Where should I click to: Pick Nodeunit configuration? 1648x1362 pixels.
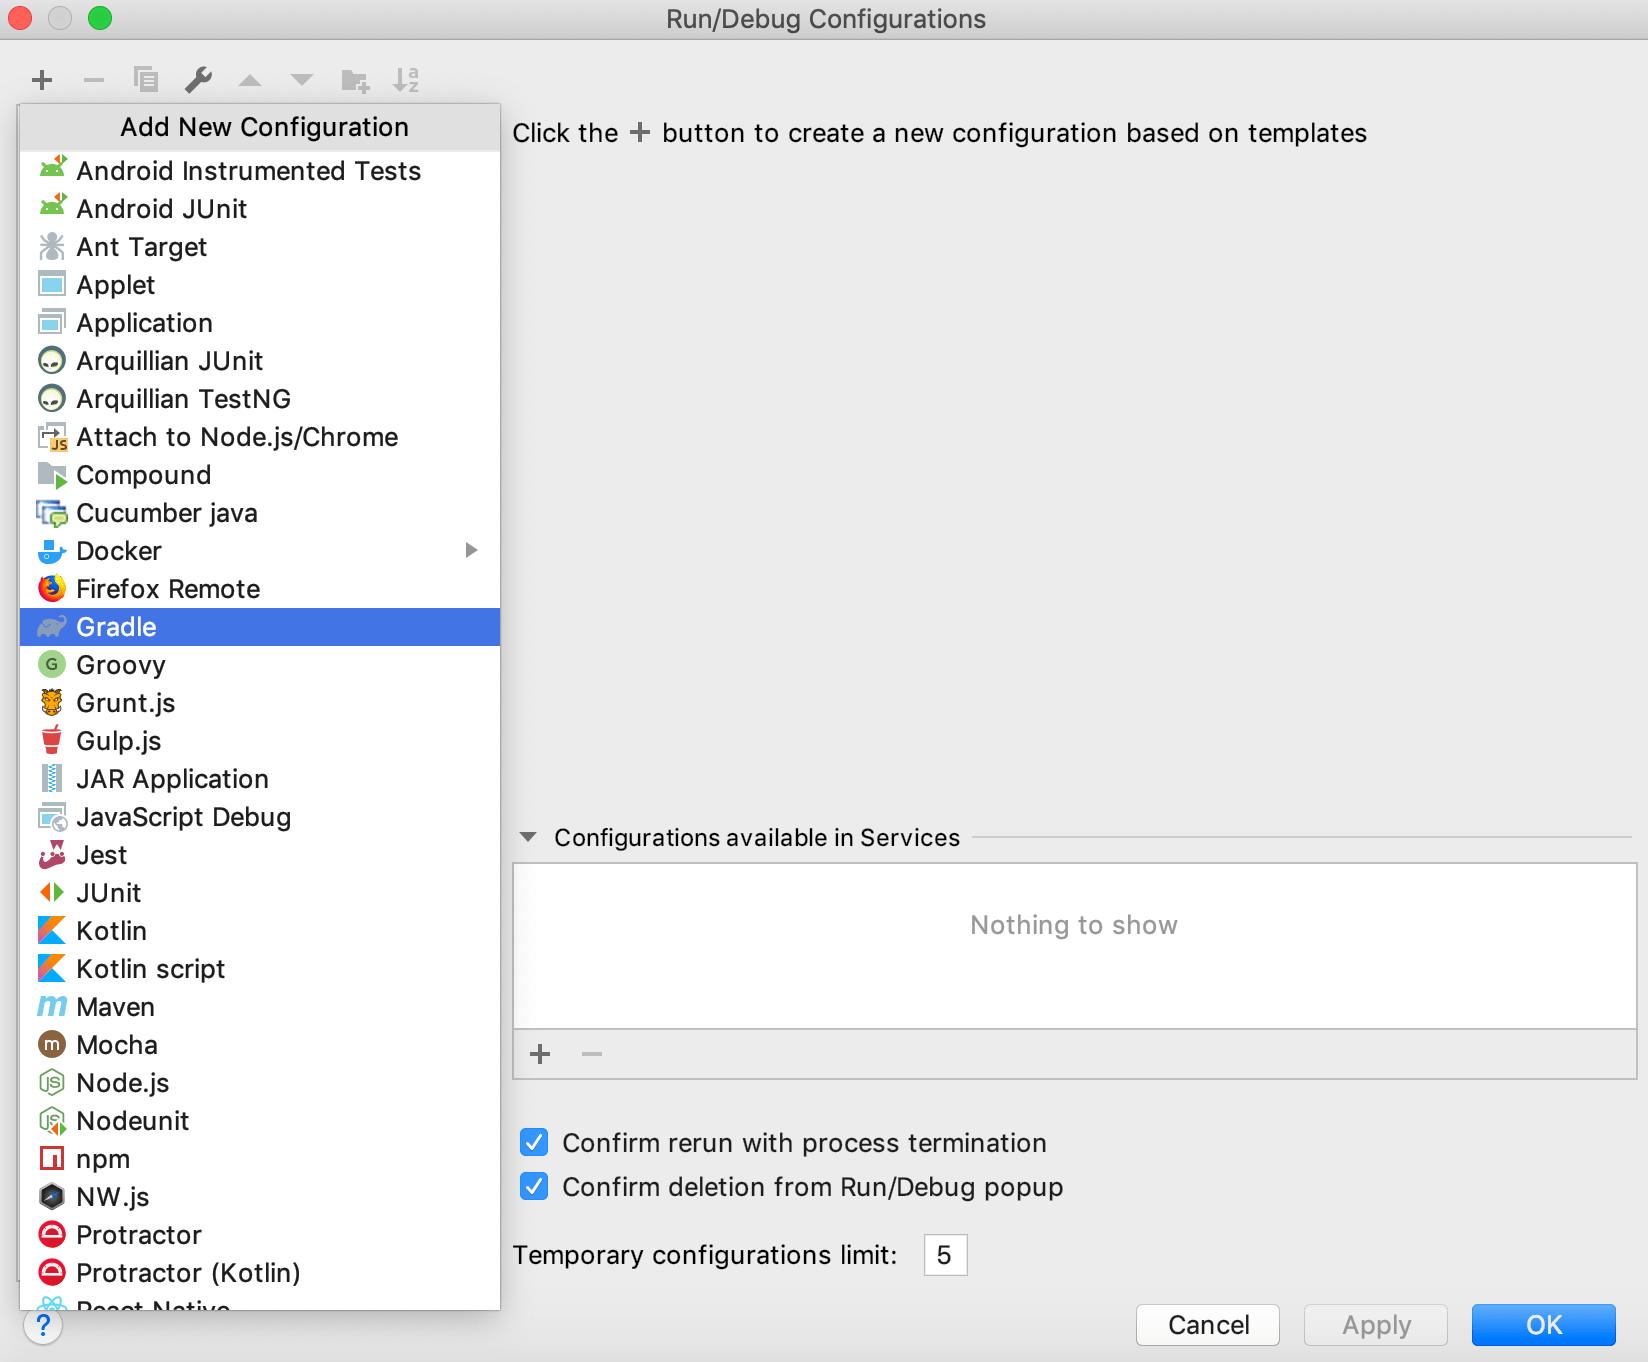(260, 1121)
